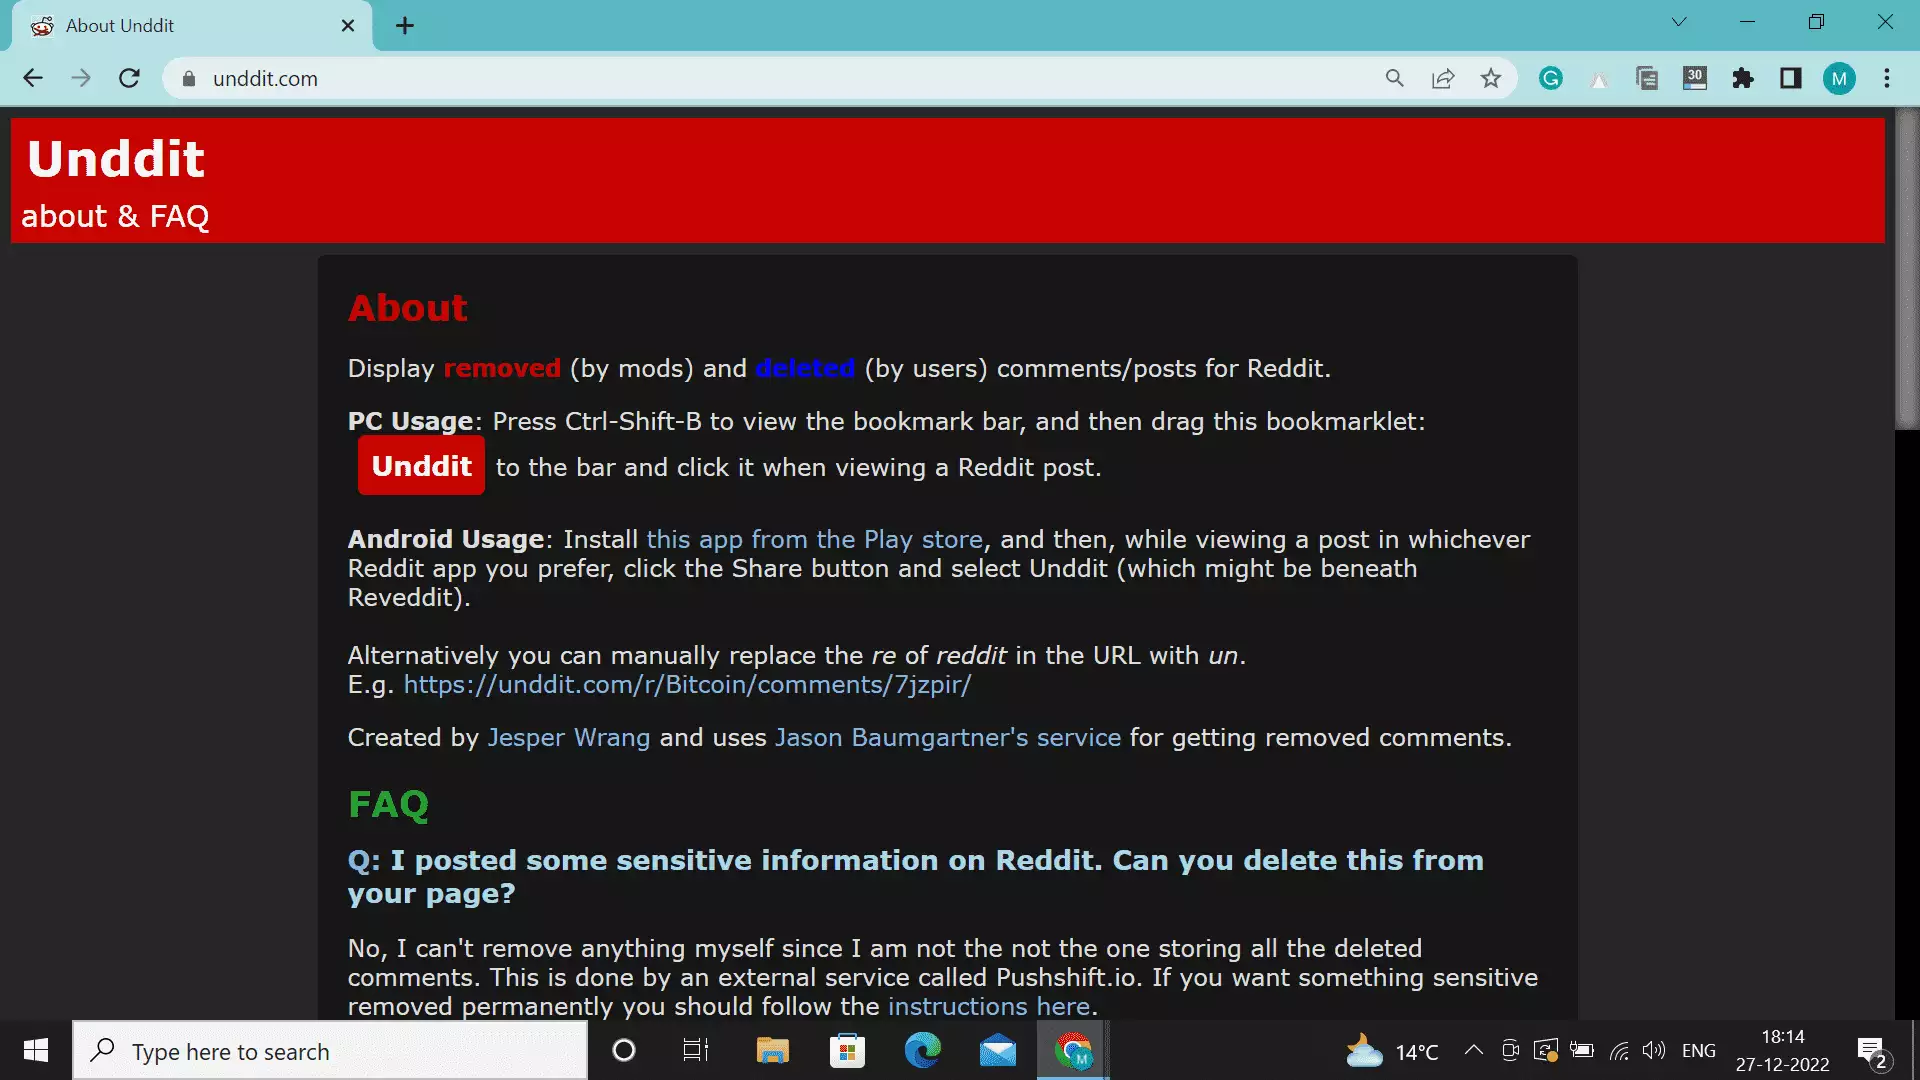Click the browser profile avatar icon
Viewport: 1920px width, 1080px height.
1840,78
